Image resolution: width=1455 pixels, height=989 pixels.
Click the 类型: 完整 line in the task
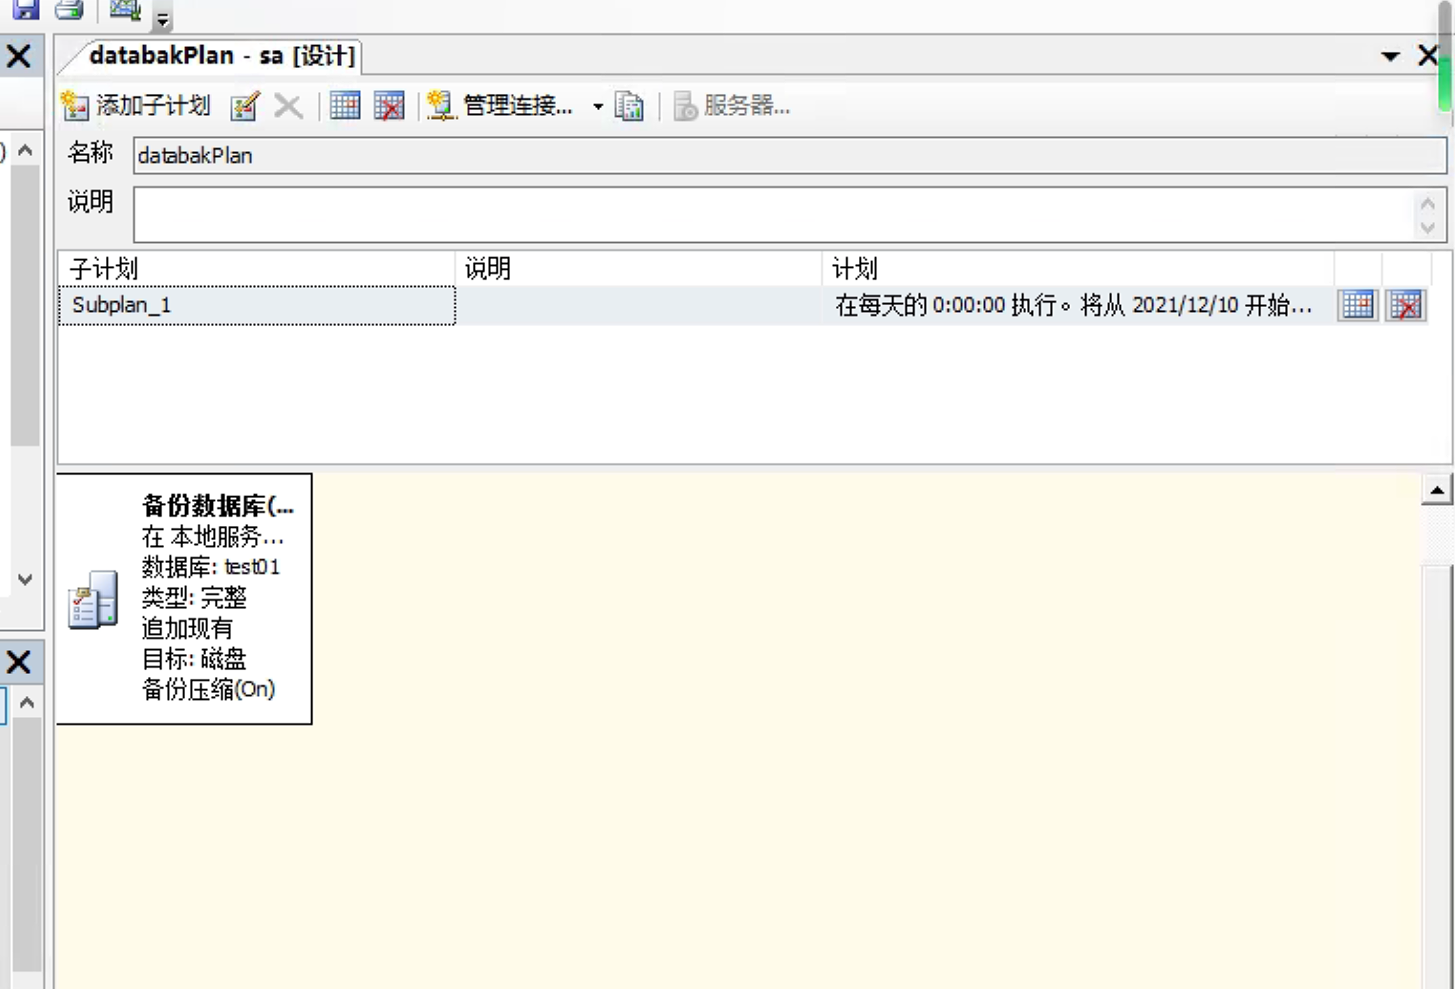pos(194,598)
